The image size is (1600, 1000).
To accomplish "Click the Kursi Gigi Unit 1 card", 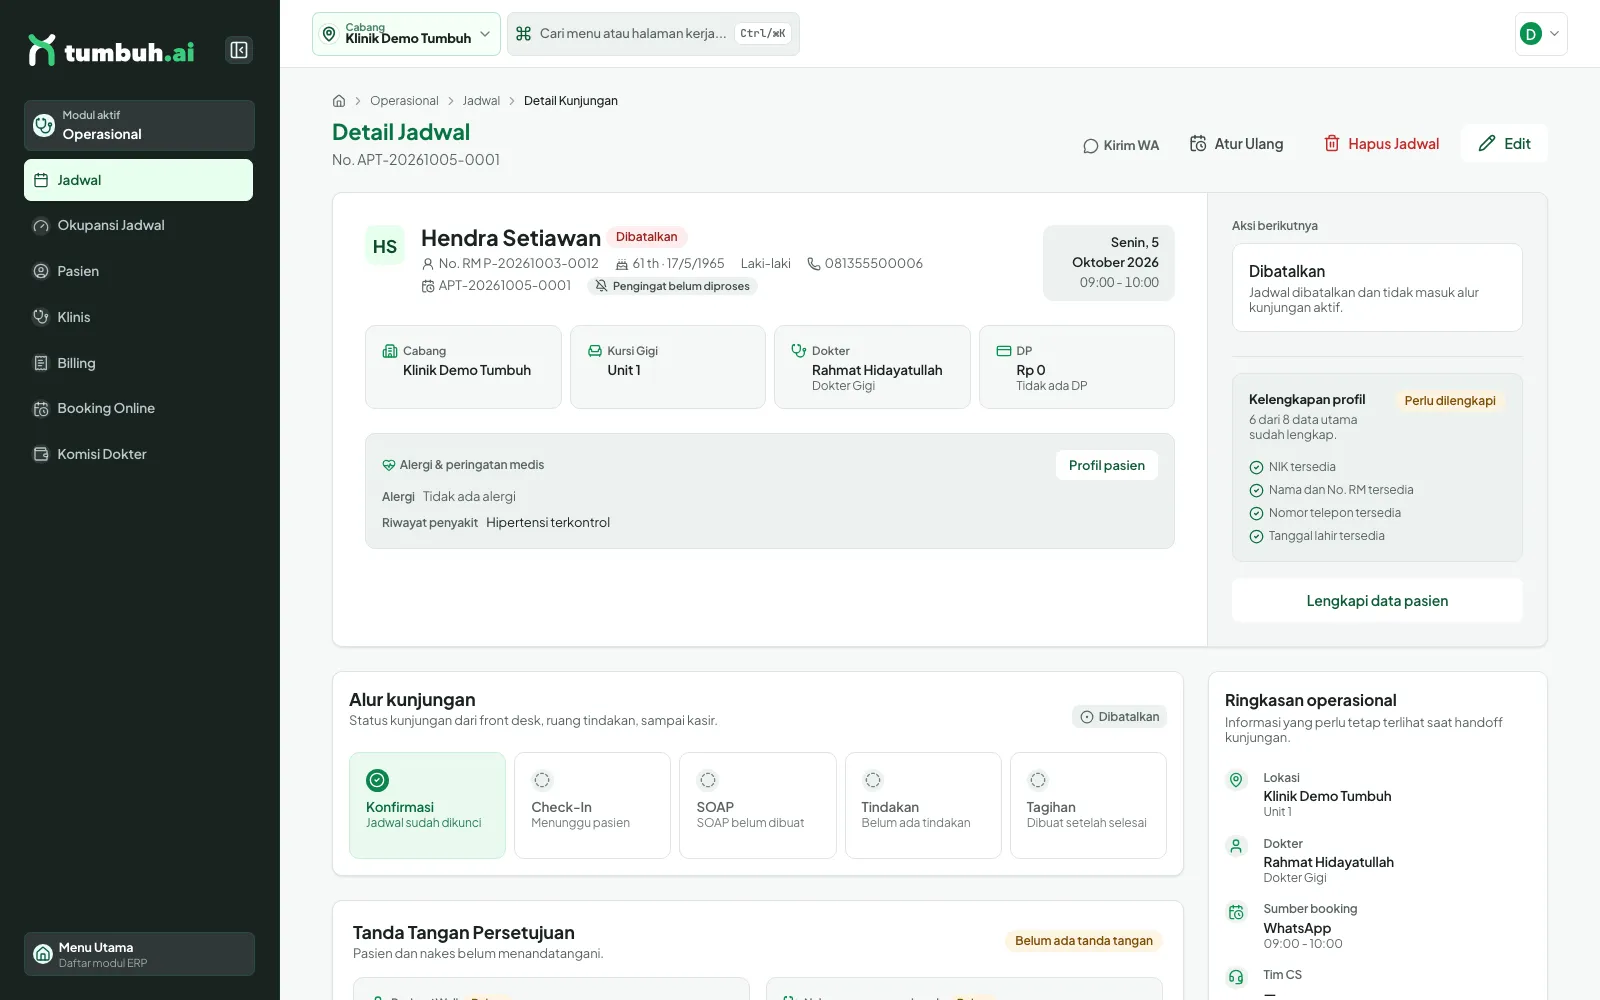I will tap(668, 367).
